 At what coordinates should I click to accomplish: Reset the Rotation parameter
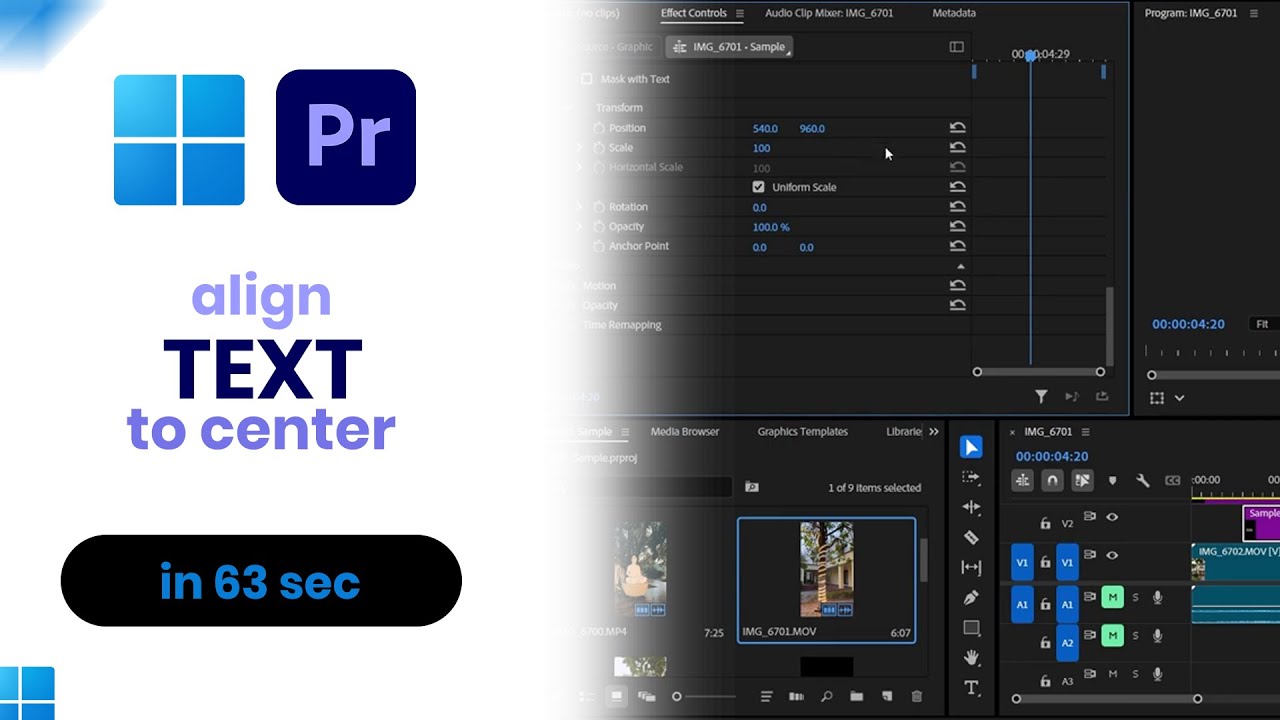(x=957, y=207)
